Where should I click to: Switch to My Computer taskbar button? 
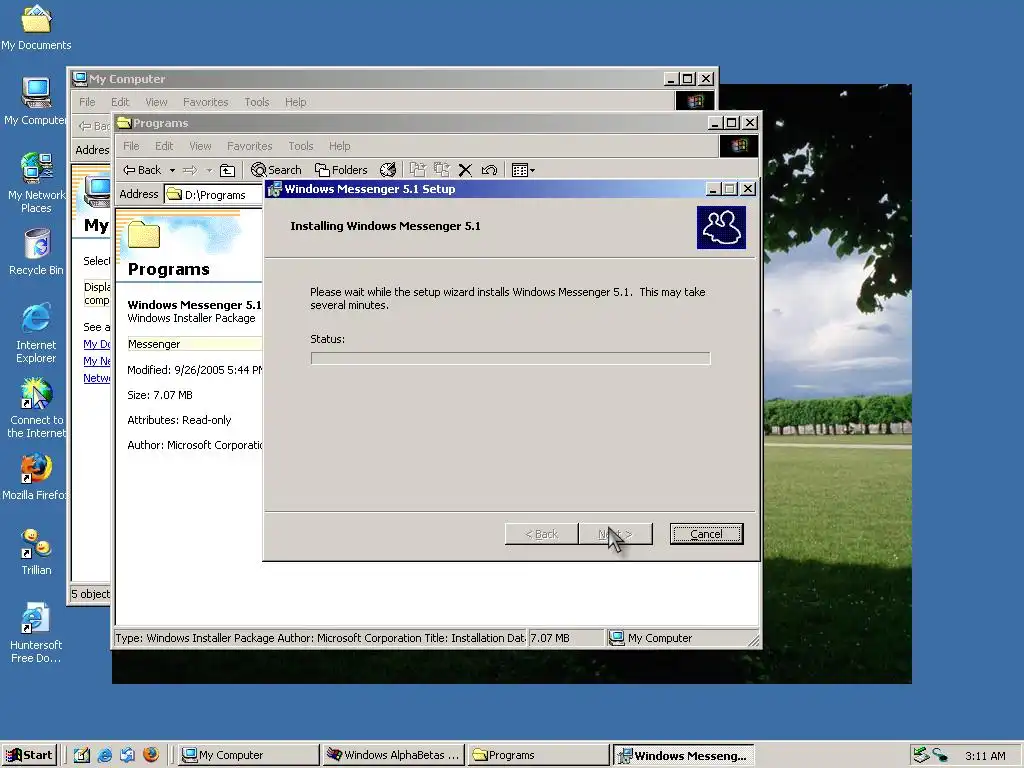248,755
